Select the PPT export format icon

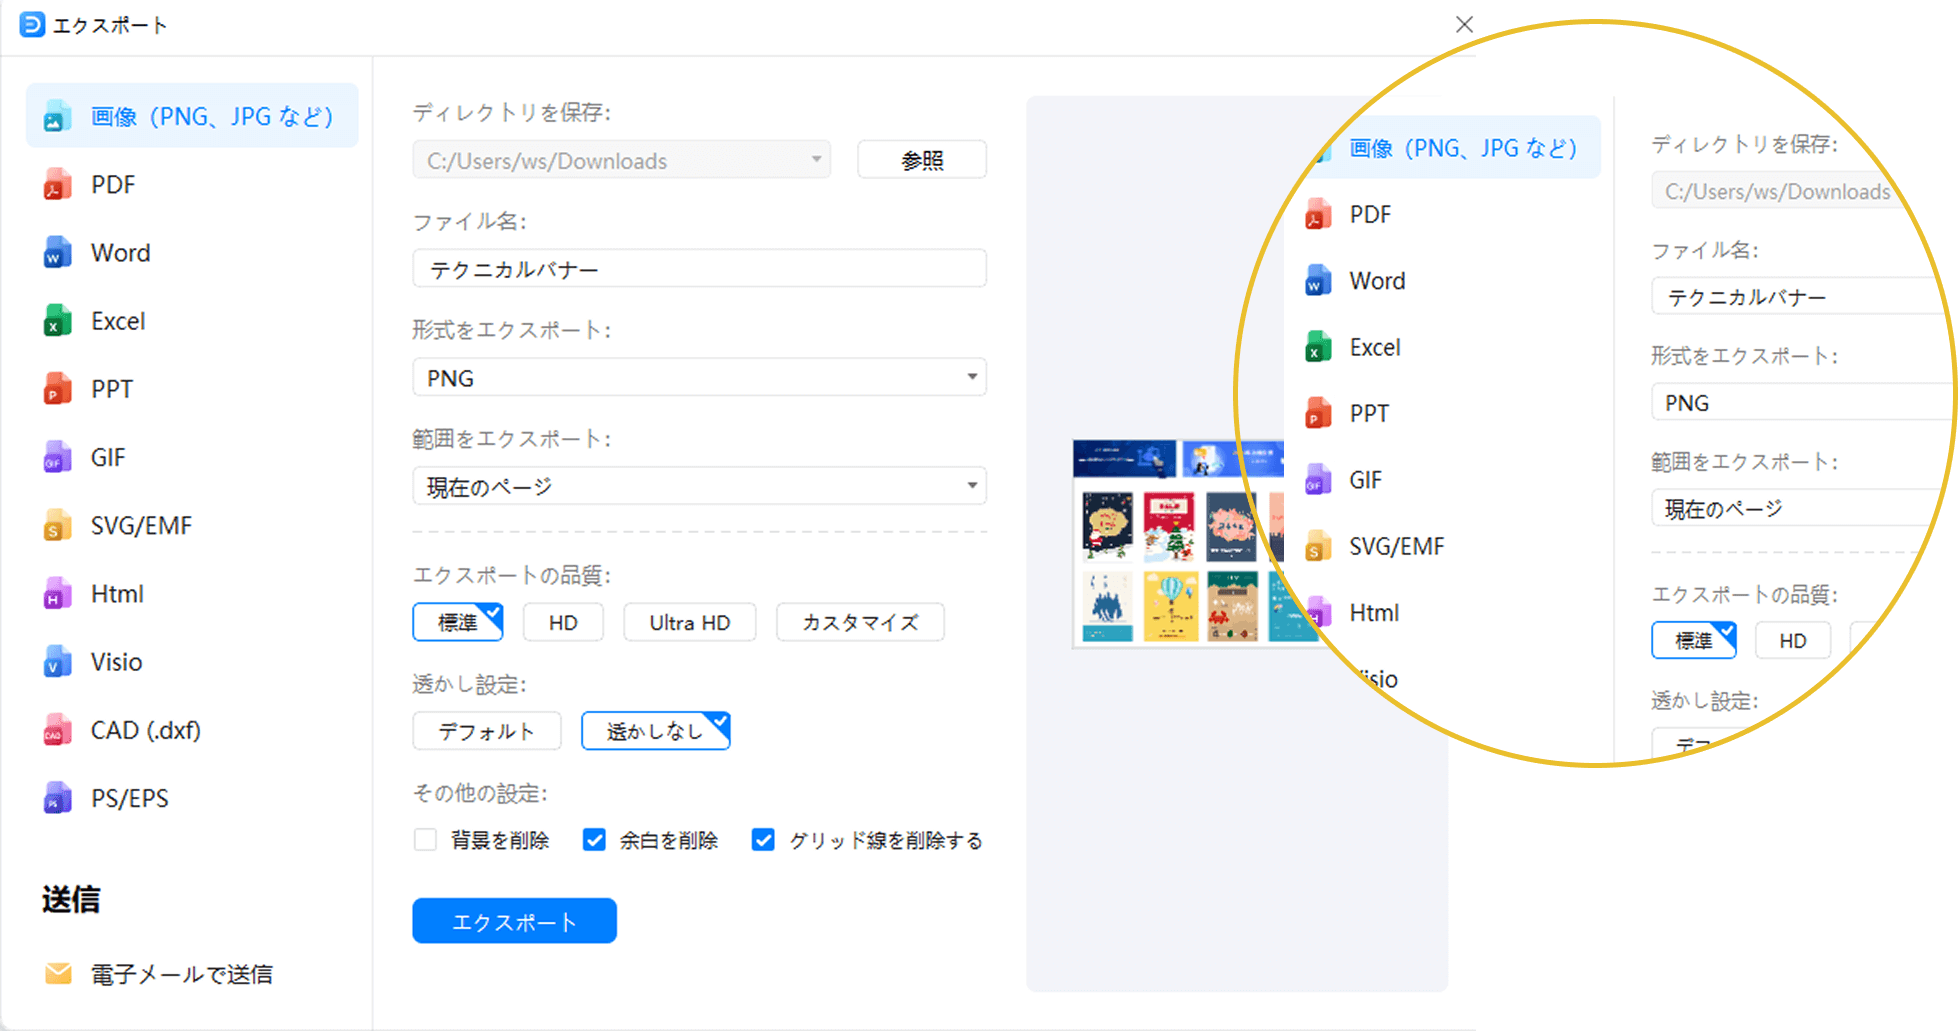(x=57, y=388)
